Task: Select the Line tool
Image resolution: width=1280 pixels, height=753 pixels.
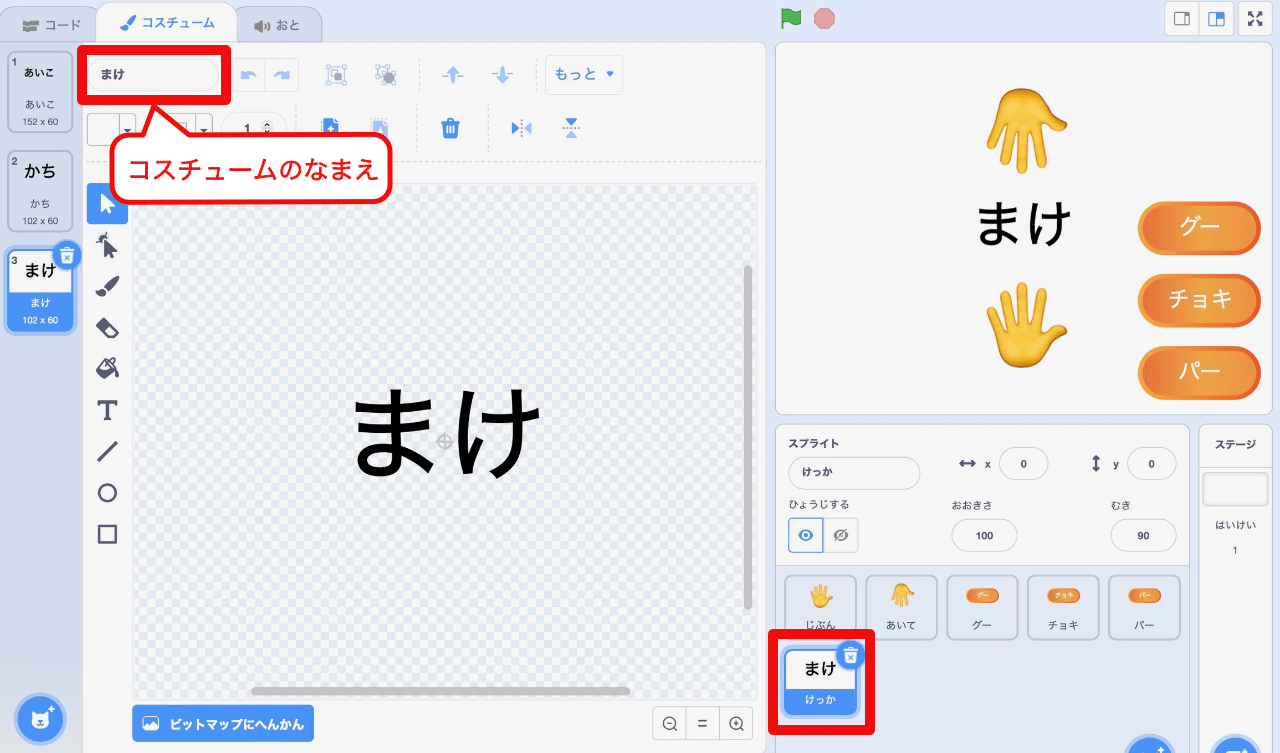Action: pos(107,451)
